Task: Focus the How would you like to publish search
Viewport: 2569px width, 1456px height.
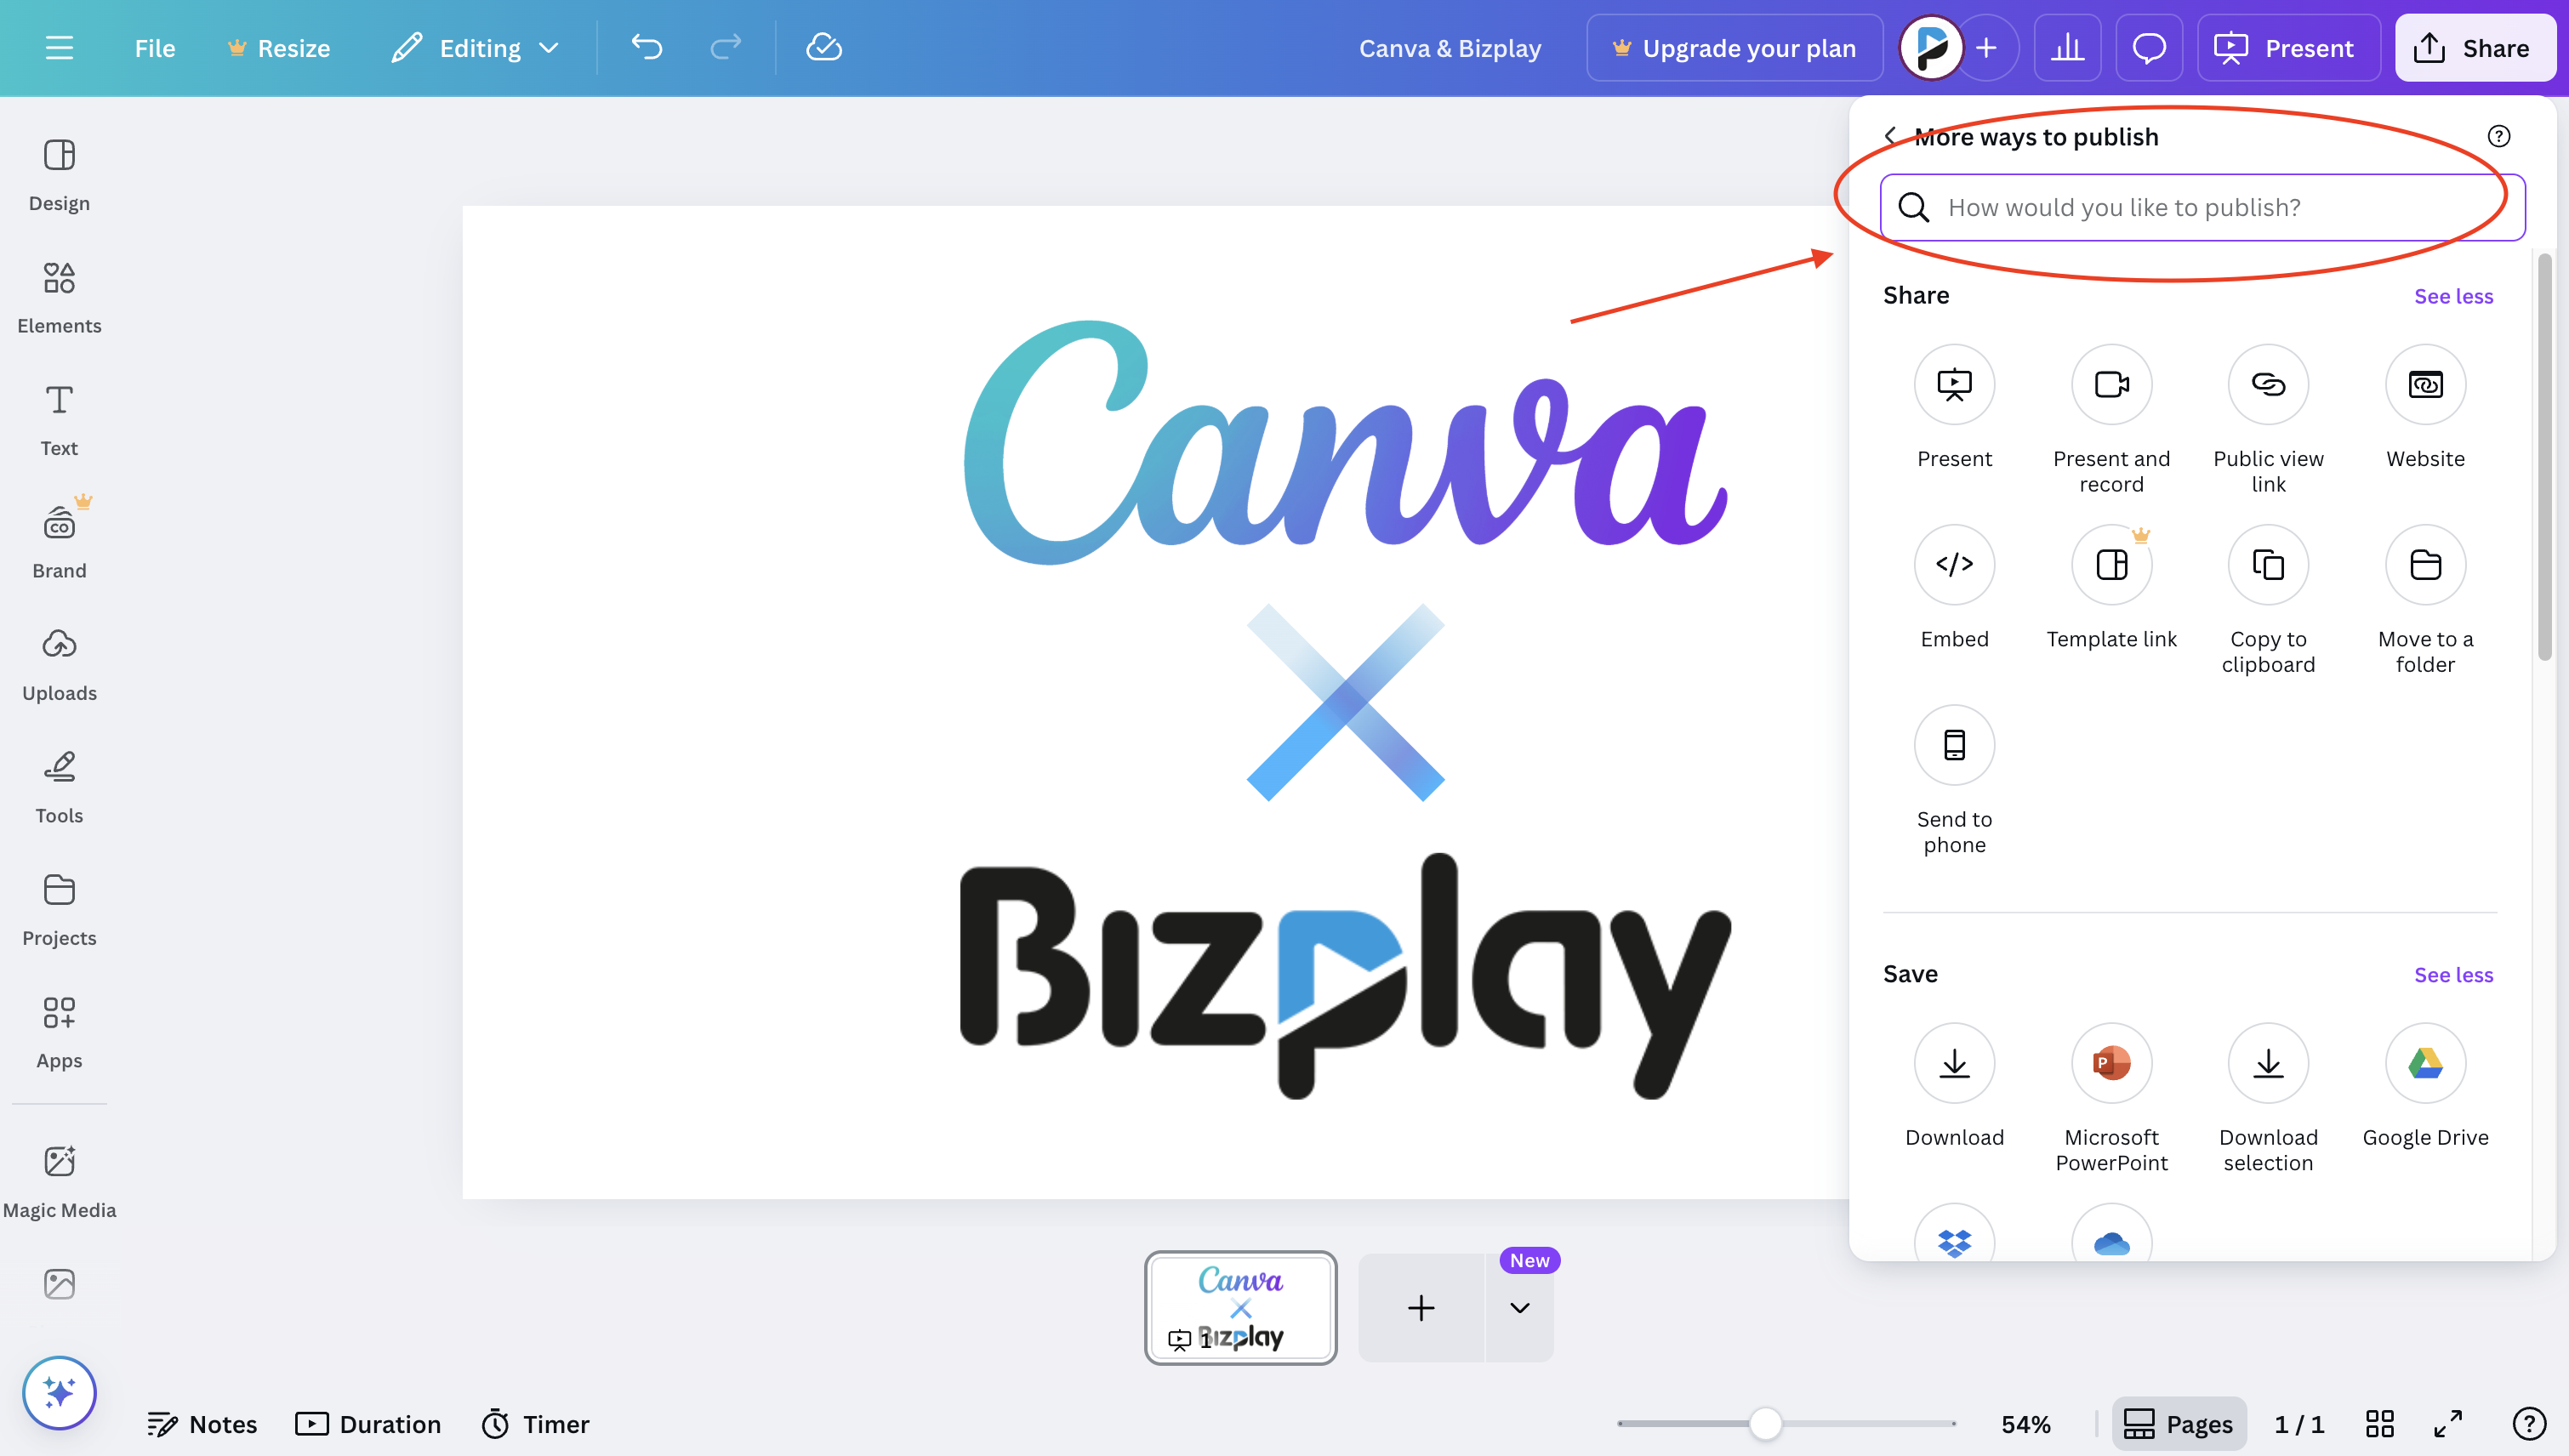Action: pos(2202,207)
